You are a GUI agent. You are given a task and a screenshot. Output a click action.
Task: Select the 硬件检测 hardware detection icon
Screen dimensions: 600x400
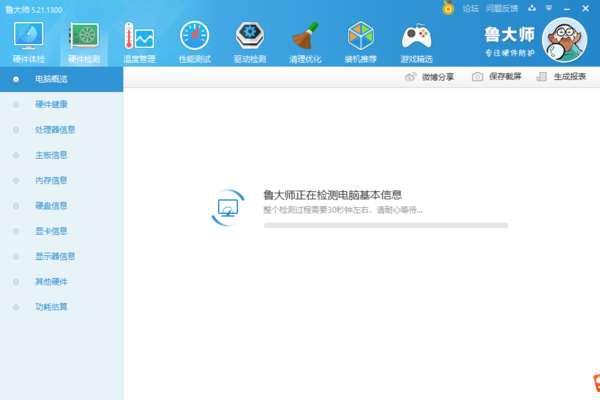pos(83,40)
